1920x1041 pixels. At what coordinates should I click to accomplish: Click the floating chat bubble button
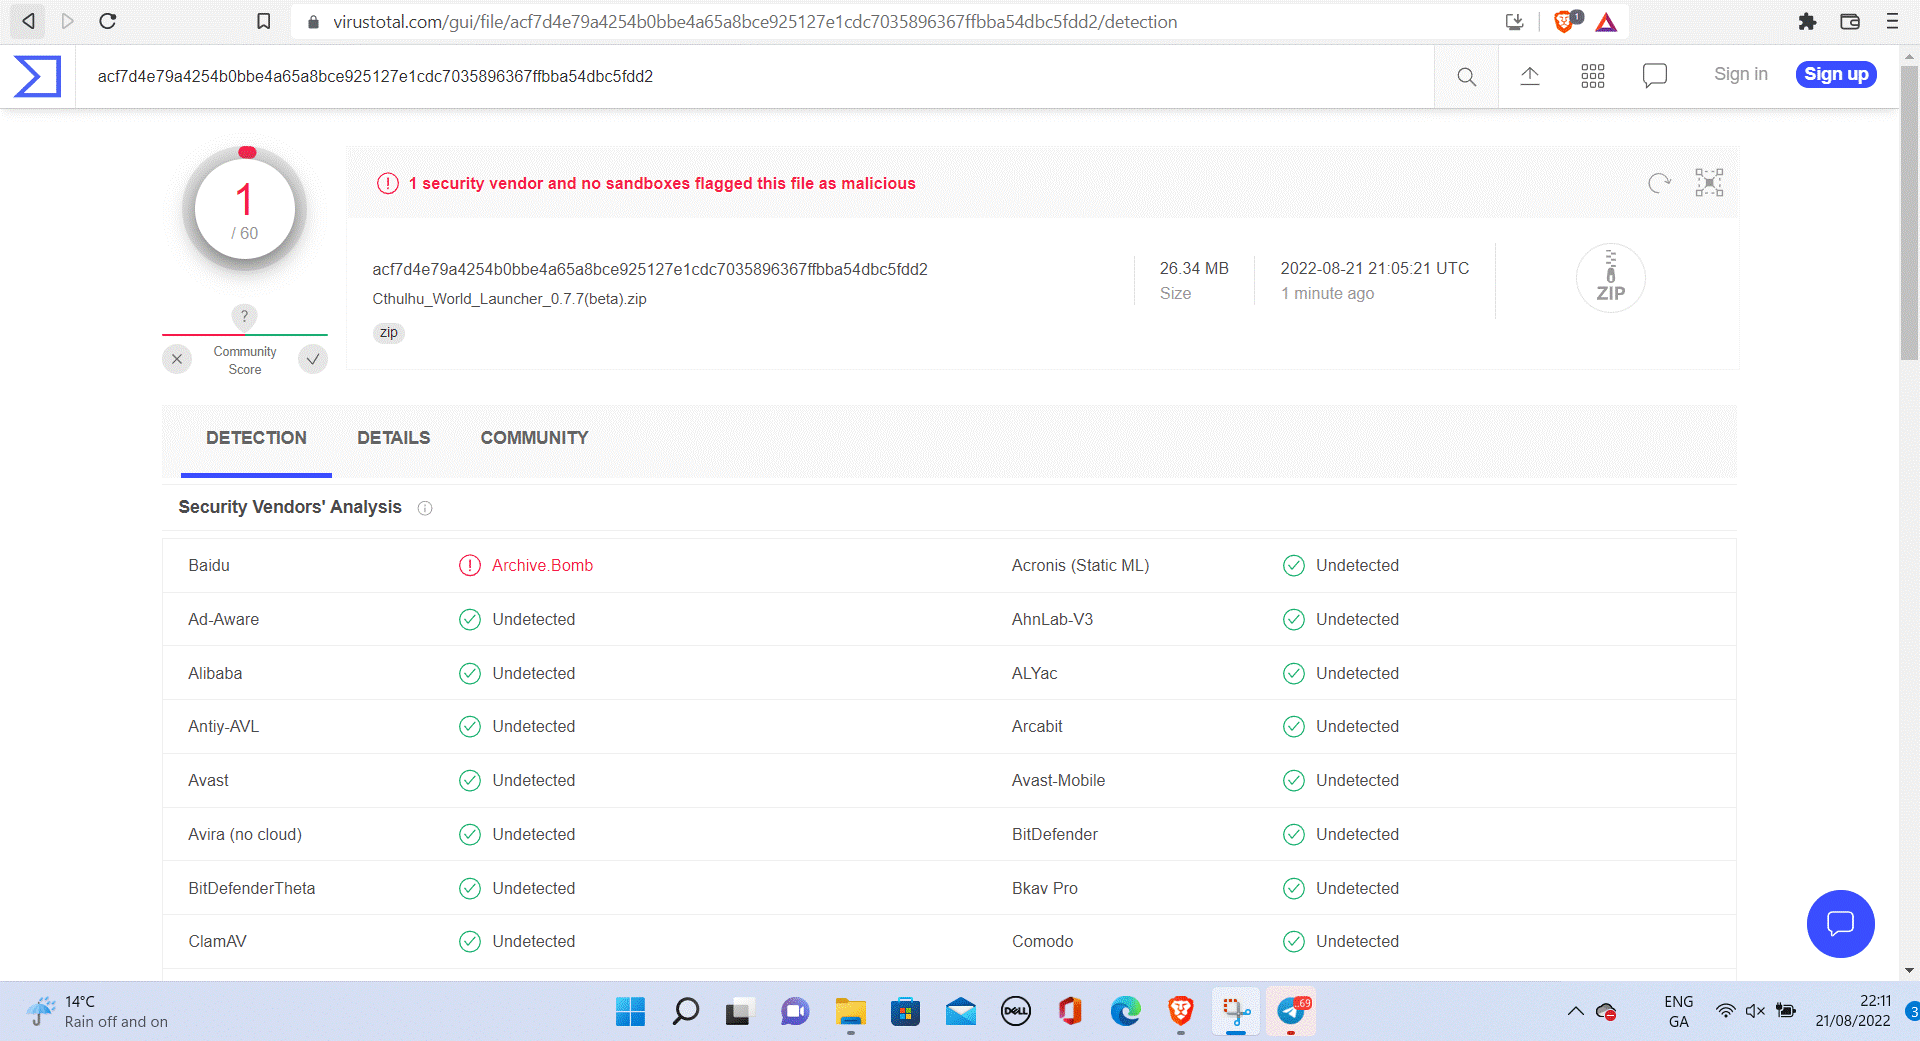coord(1840,923)
